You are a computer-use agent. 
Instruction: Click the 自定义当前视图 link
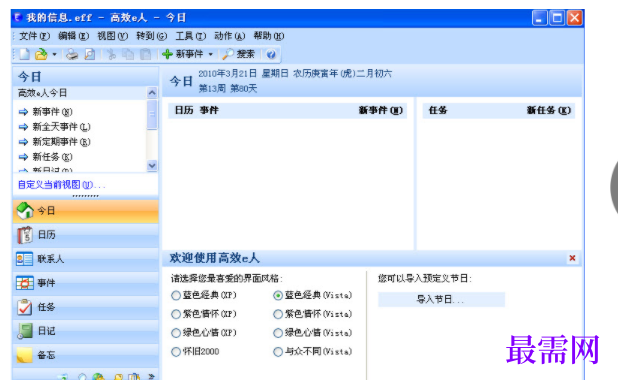(61, 184)
